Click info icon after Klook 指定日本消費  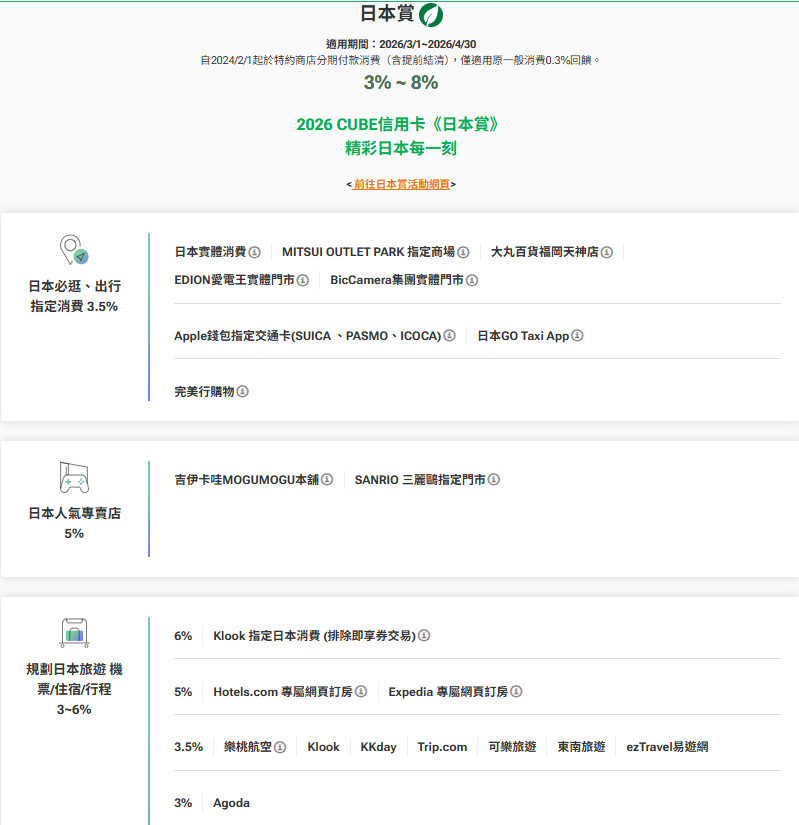coord(424,636)
